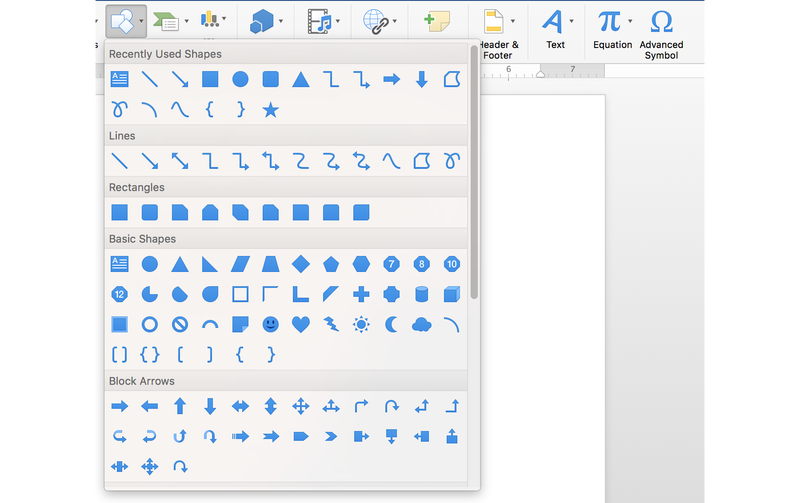Click the Media film and music icon
The width and height of the screenshot is (800, 503).
319,22
